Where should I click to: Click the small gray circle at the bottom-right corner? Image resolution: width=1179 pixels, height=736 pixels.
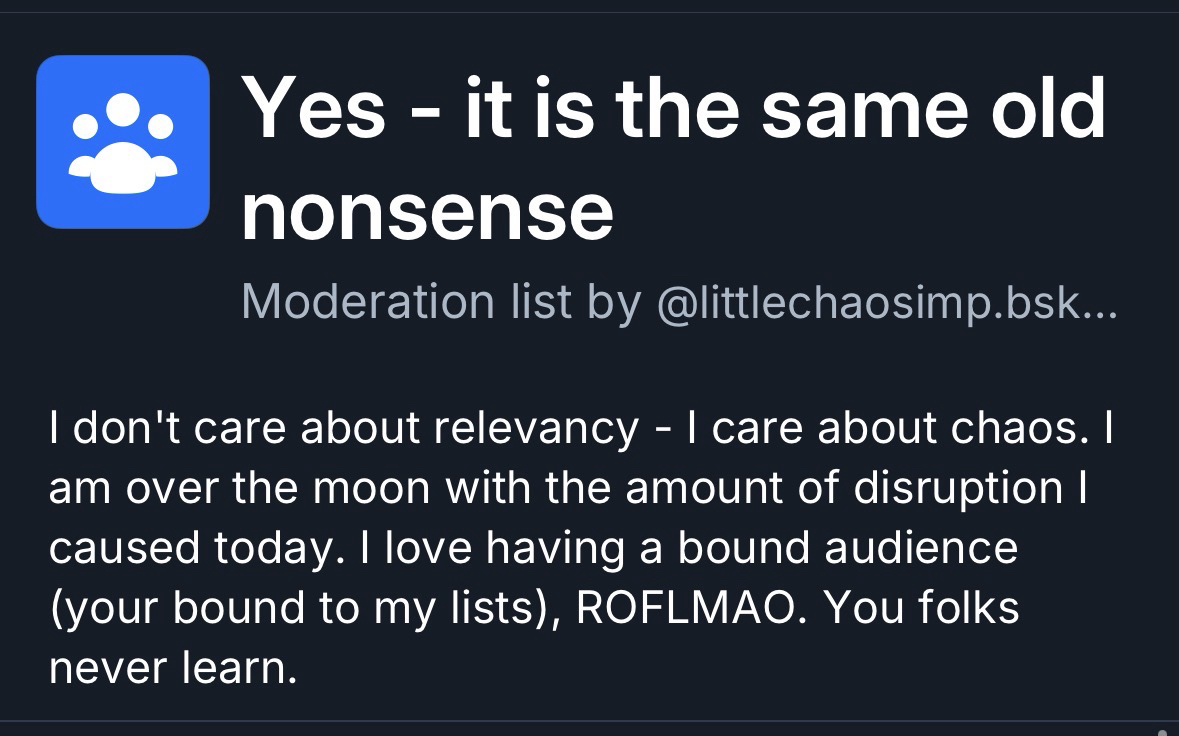(1161, 730)
